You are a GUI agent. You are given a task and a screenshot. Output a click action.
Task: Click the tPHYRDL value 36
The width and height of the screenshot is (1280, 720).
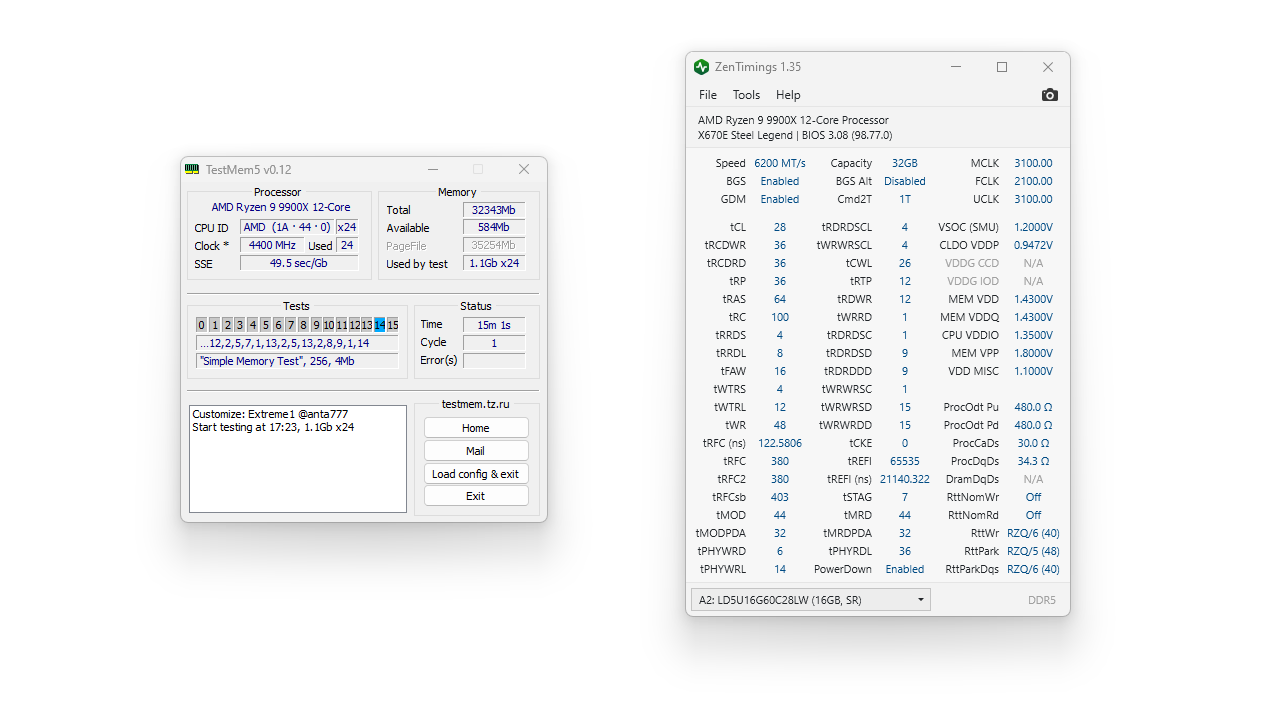[x=905, y=551]
